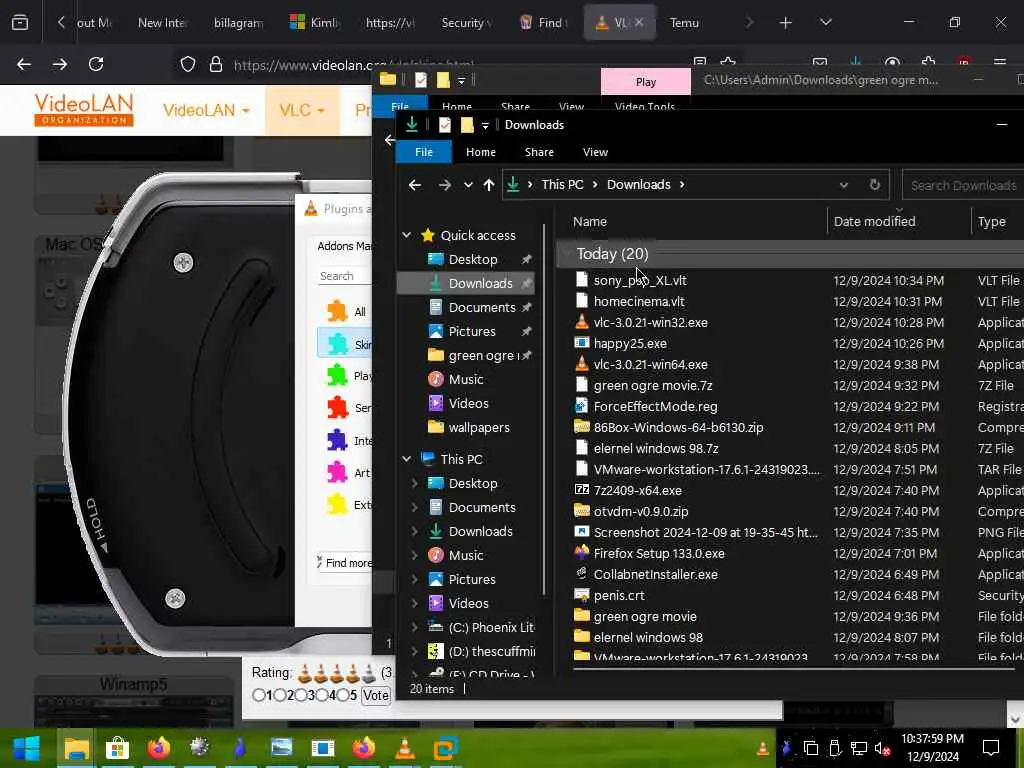Open the Home ribbon tab in Downloads window
The height and width of the screenshot is (768, 1024).
[481, 152]
